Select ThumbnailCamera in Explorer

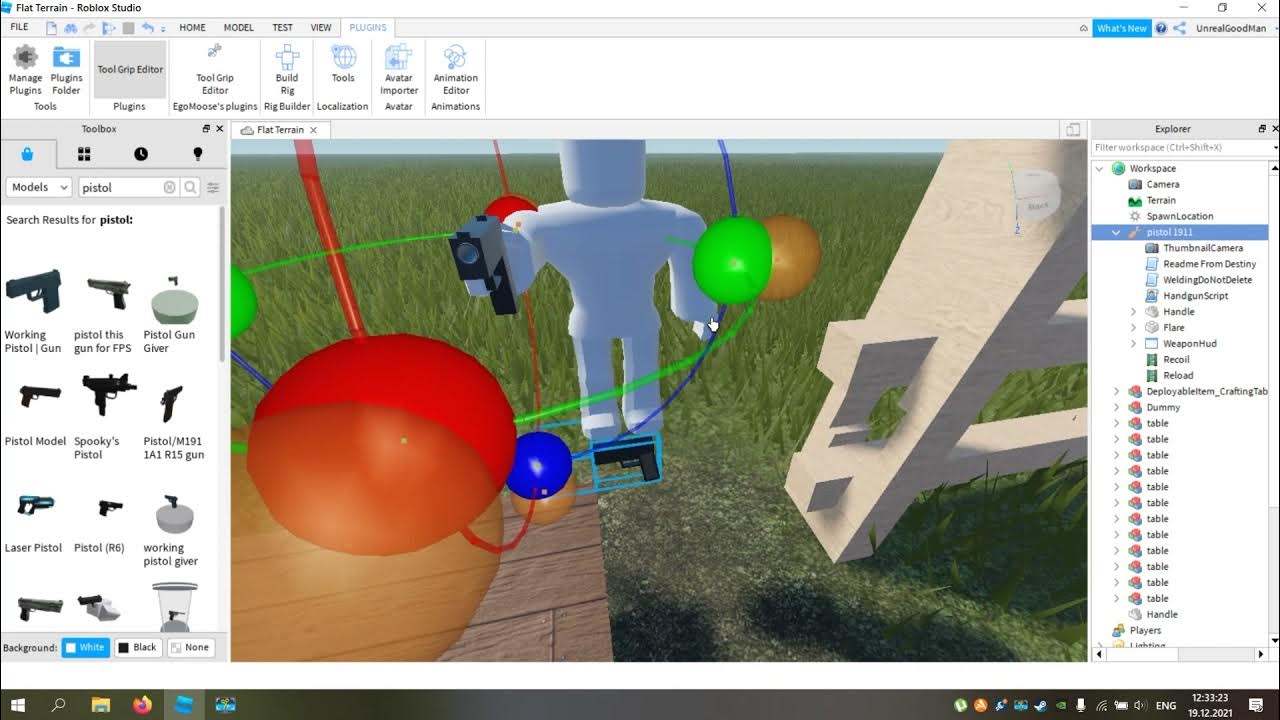(1202, 248)
